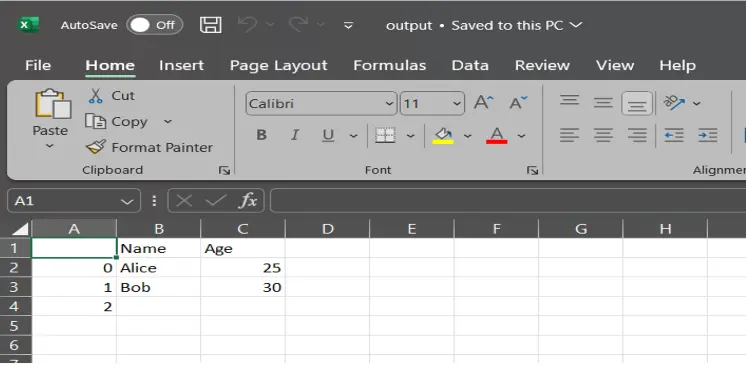The width and height of the screenshot is (746, 367).
Task: Click the Save floppy disk icon
Action: [x=211, y=25]
